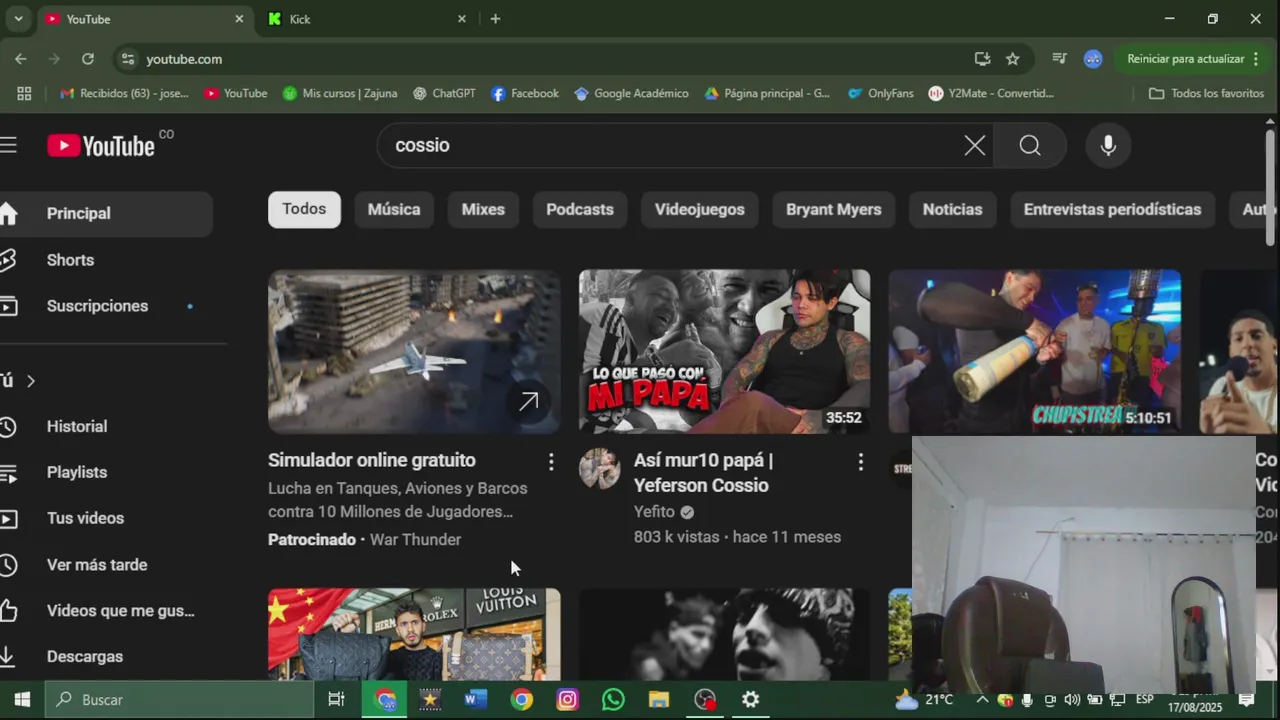Open the Así mur10 papá video title
The height and width of the screenshot is (720, 1280).
coord(703,473)
